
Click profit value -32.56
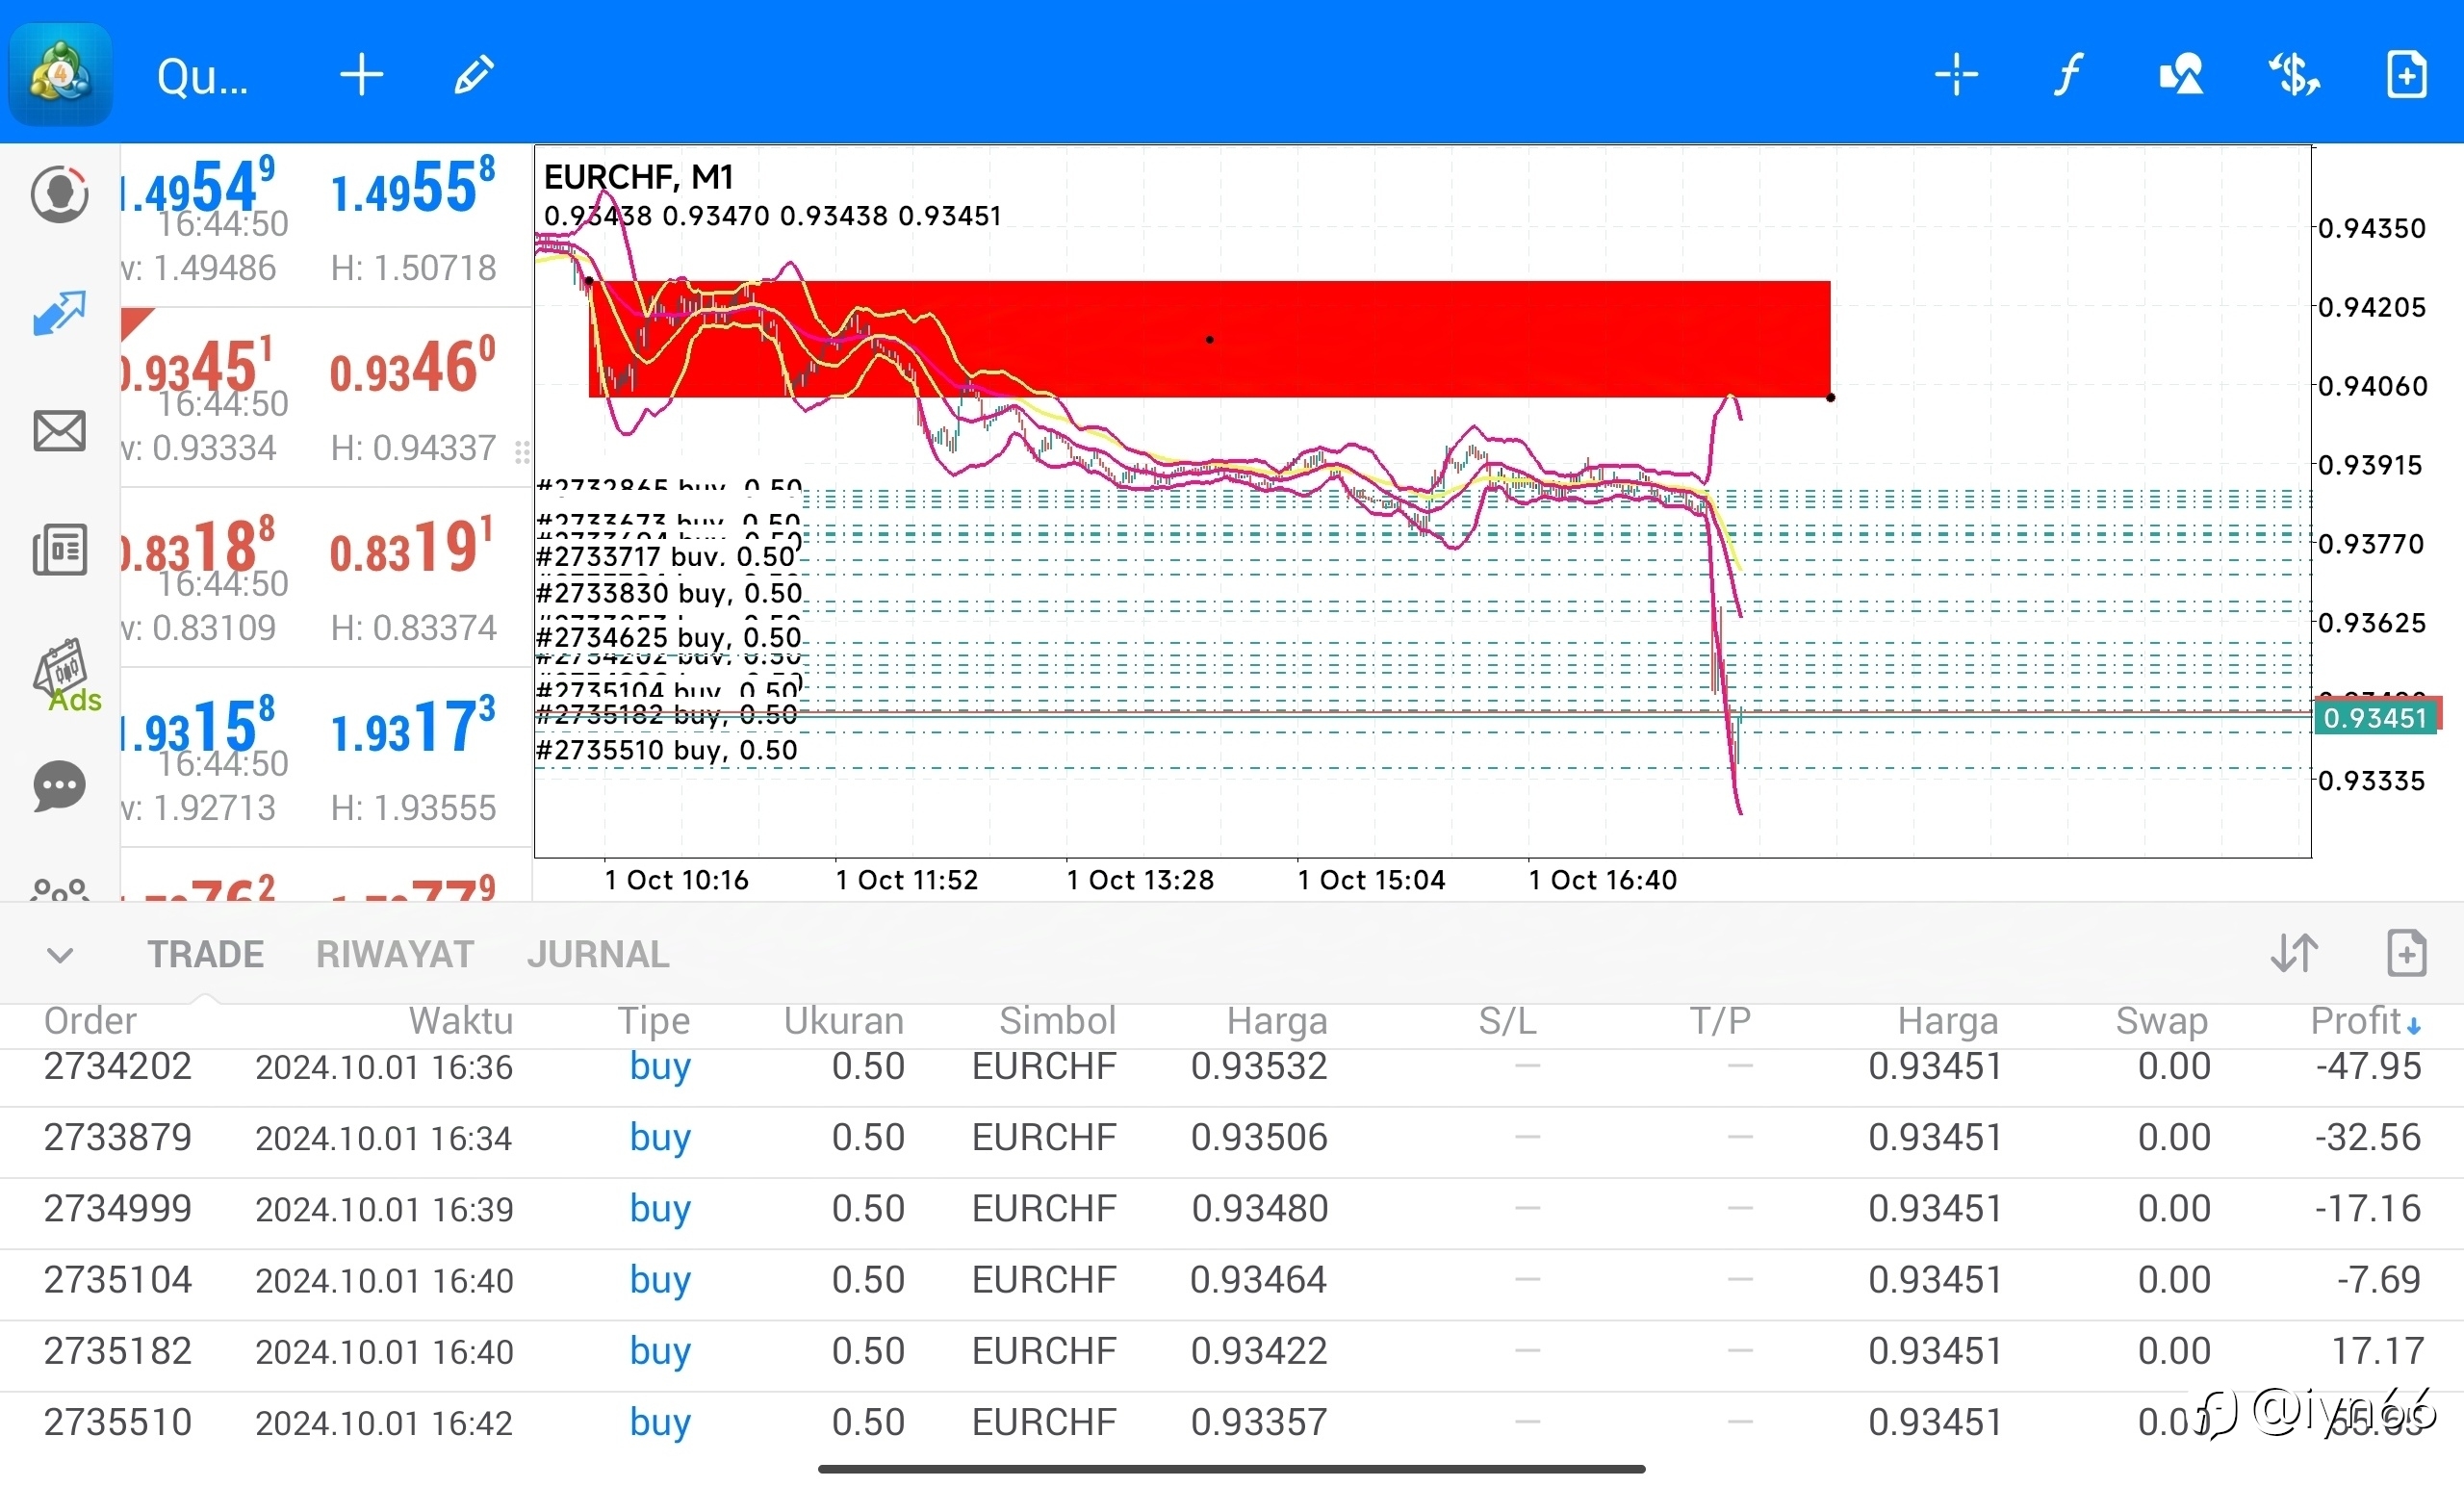(2368, 1138)
